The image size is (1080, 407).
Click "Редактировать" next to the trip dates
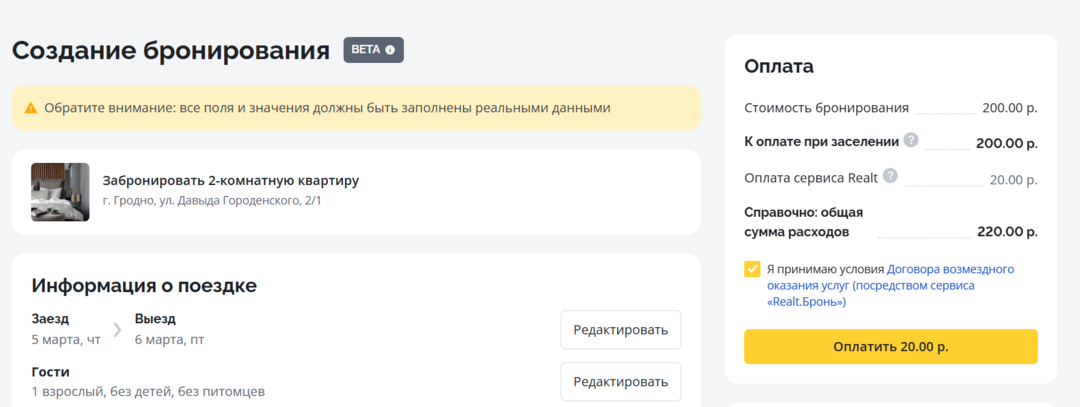(620, 329)
